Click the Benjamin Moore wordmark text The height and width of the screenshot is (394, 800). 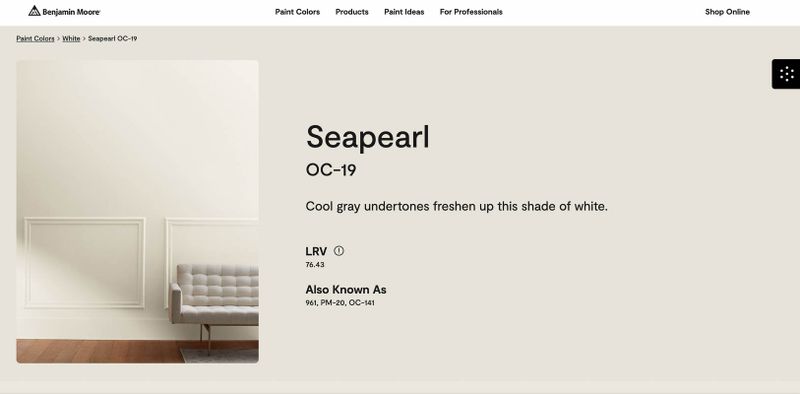tap(71, 12)
